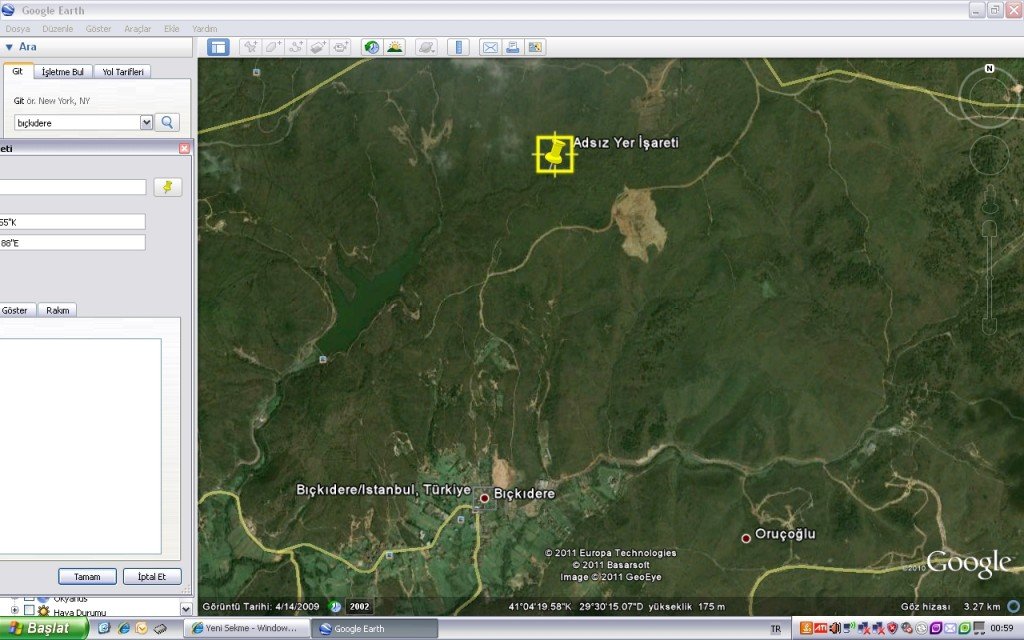Open the planets switcher button
Image resolution: width=1024 pixels, height=640 pixels.
coord(426,47)
